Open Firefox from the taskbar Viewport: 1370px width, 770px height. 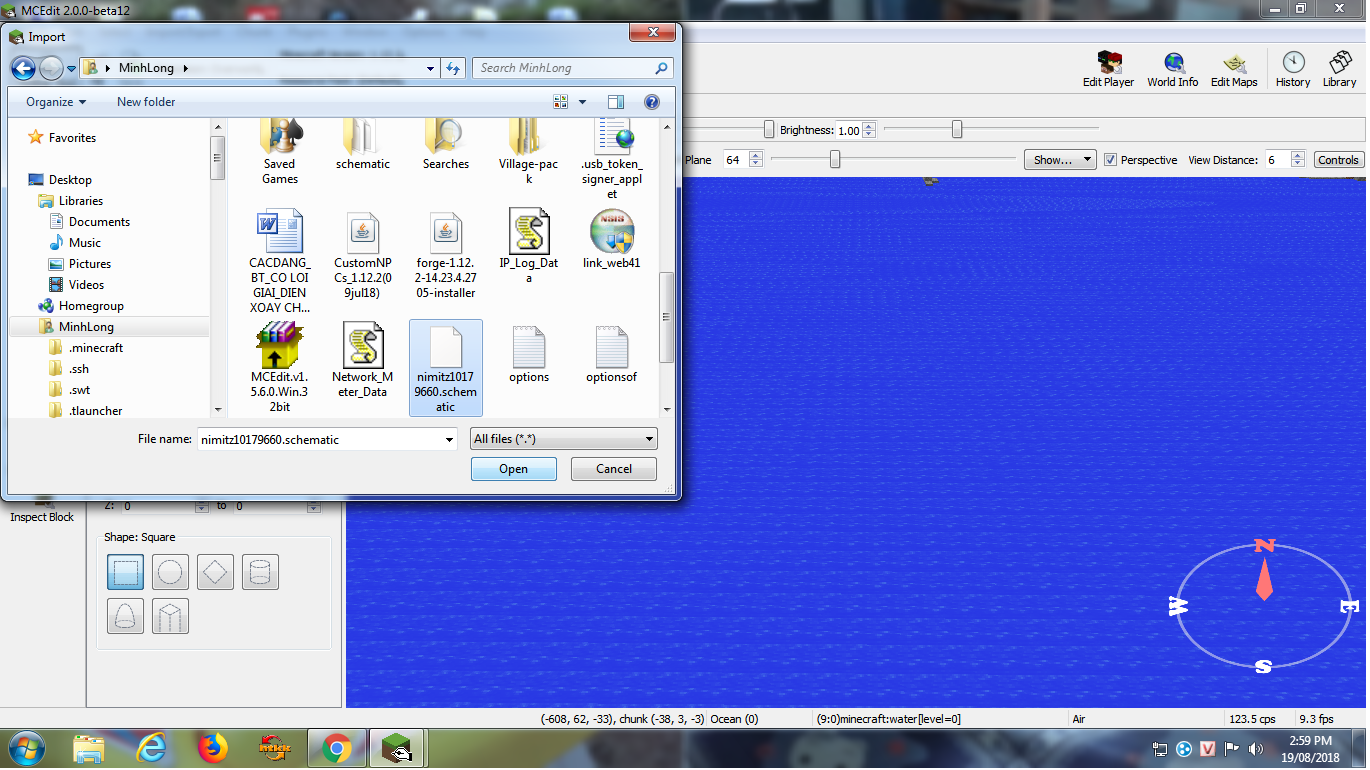tap(212, 748)
